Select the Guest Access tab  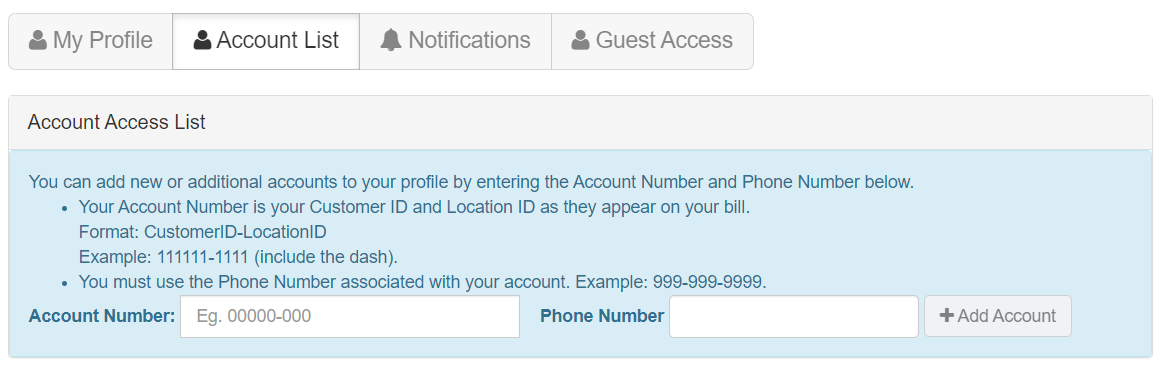click(652, 41)
